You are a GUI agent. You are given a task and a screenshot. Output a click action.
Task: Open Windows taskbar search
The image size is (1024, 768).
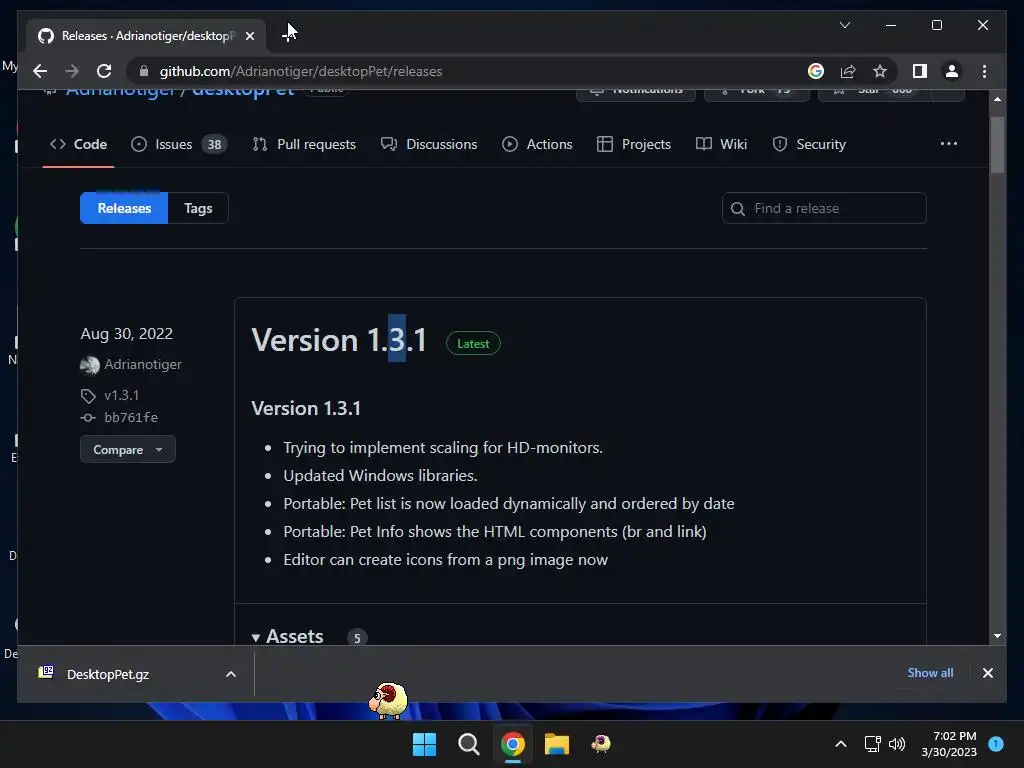pos(468,744)
